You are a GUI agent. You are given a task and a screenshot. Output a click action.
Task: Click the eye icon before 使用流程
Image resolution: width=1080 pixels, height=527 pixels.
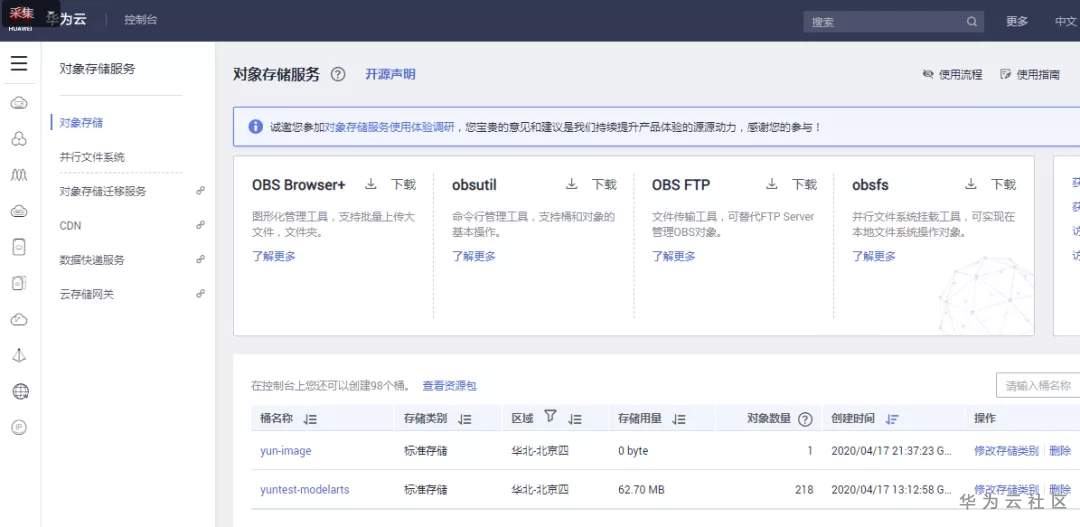[x=928, y=74]
